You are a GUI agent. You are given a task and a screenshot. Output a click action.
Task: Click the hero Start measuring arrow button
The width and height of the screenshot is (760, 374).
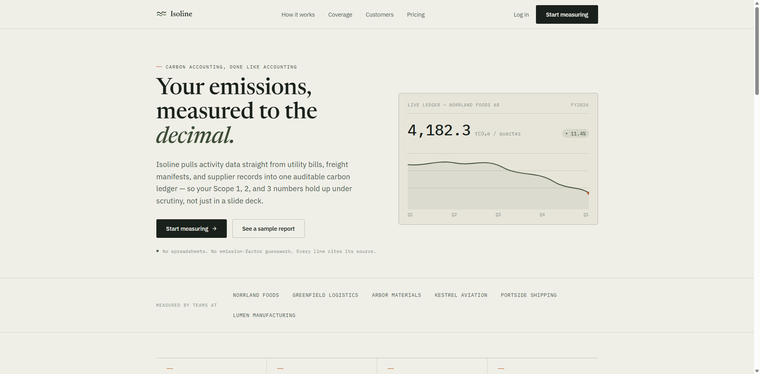191,229
